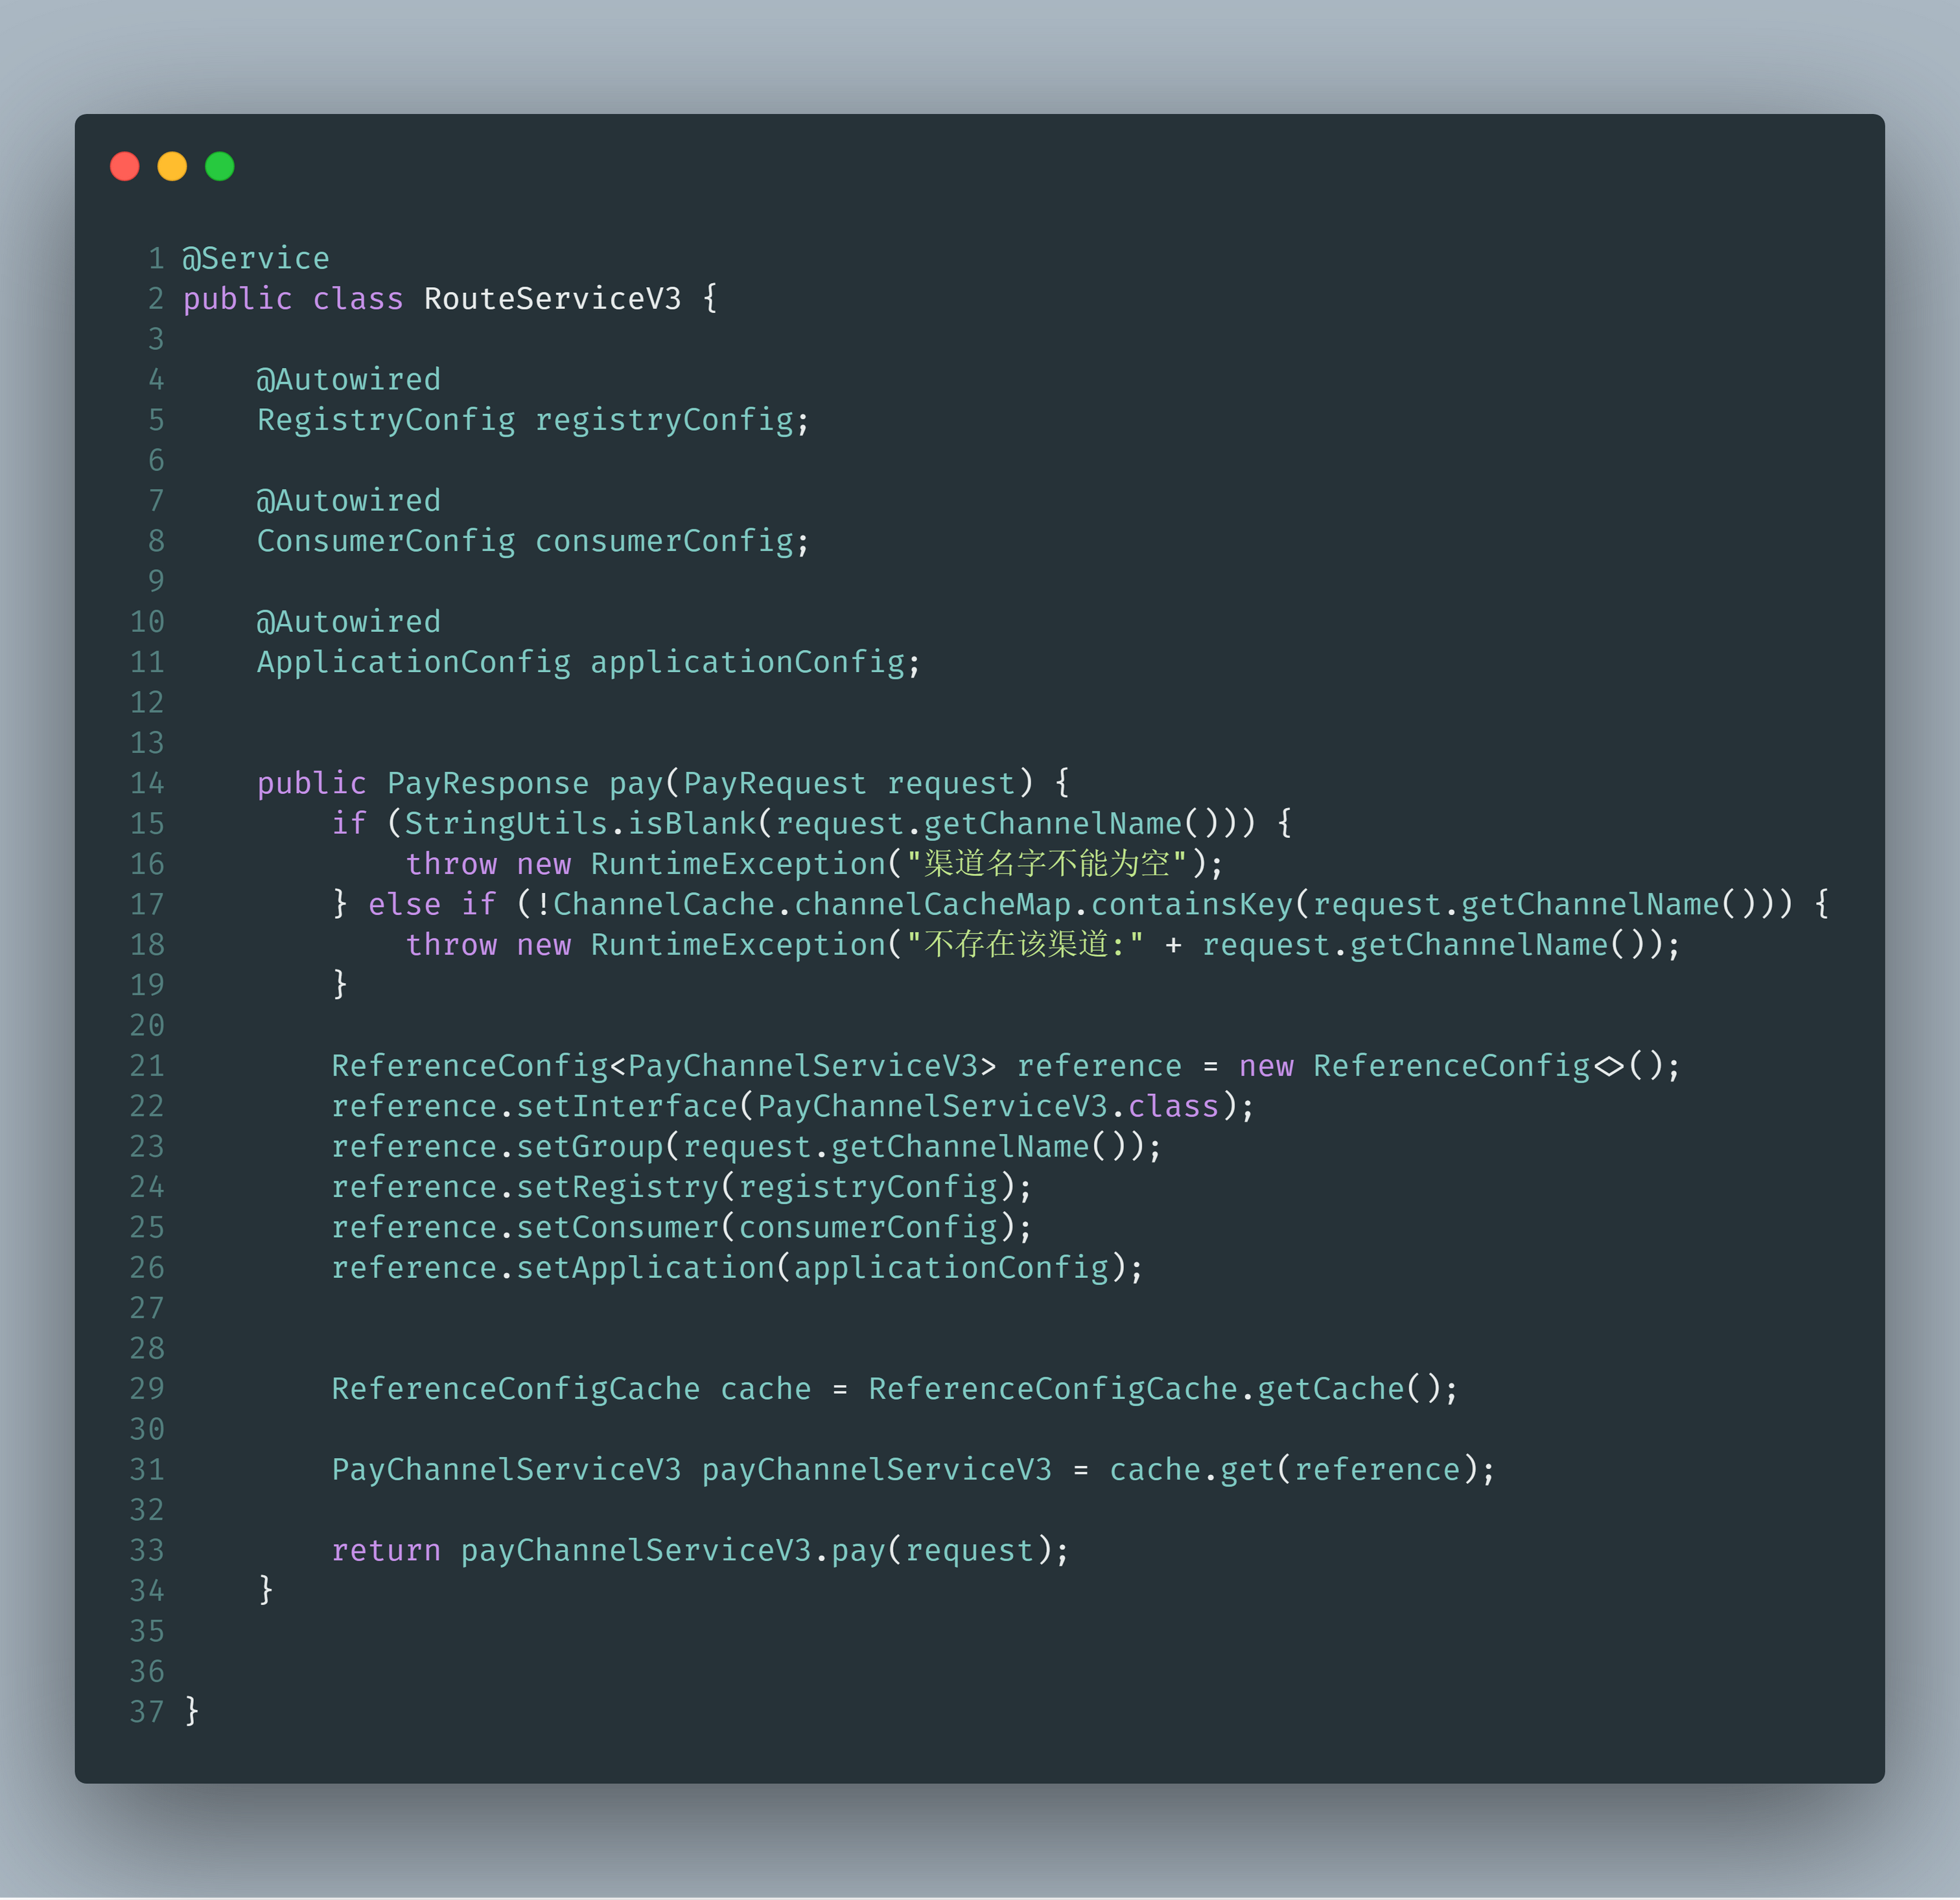Click the registryConfig field declaration
Screen dimensions: 1960x1900
[664, 420]
